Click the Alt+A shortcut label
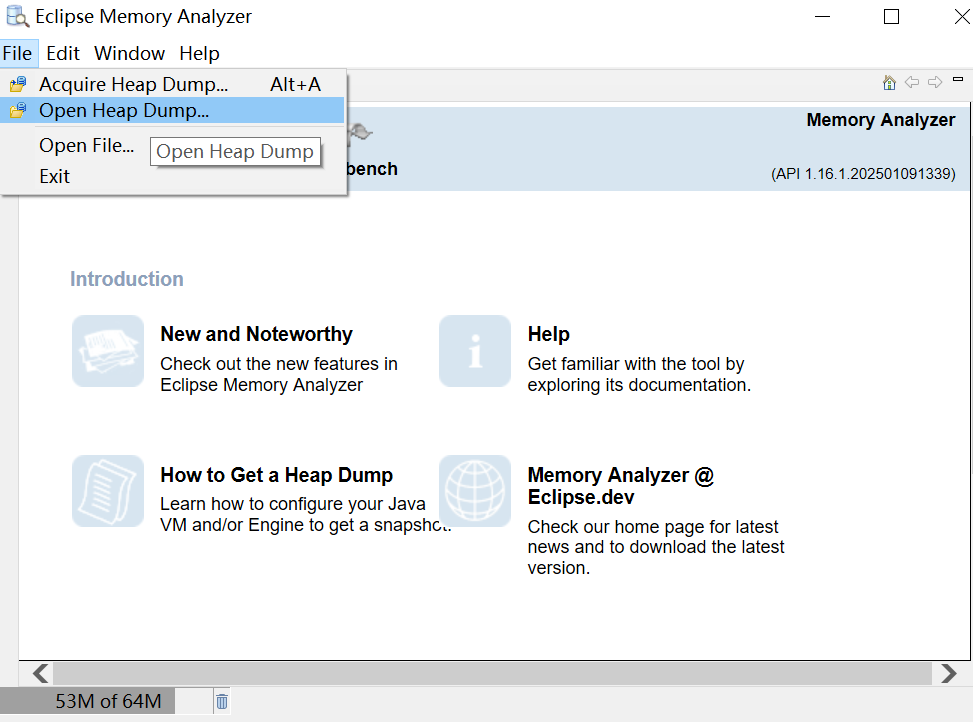Viewport: 973px width, 722px height. [295, 84]
